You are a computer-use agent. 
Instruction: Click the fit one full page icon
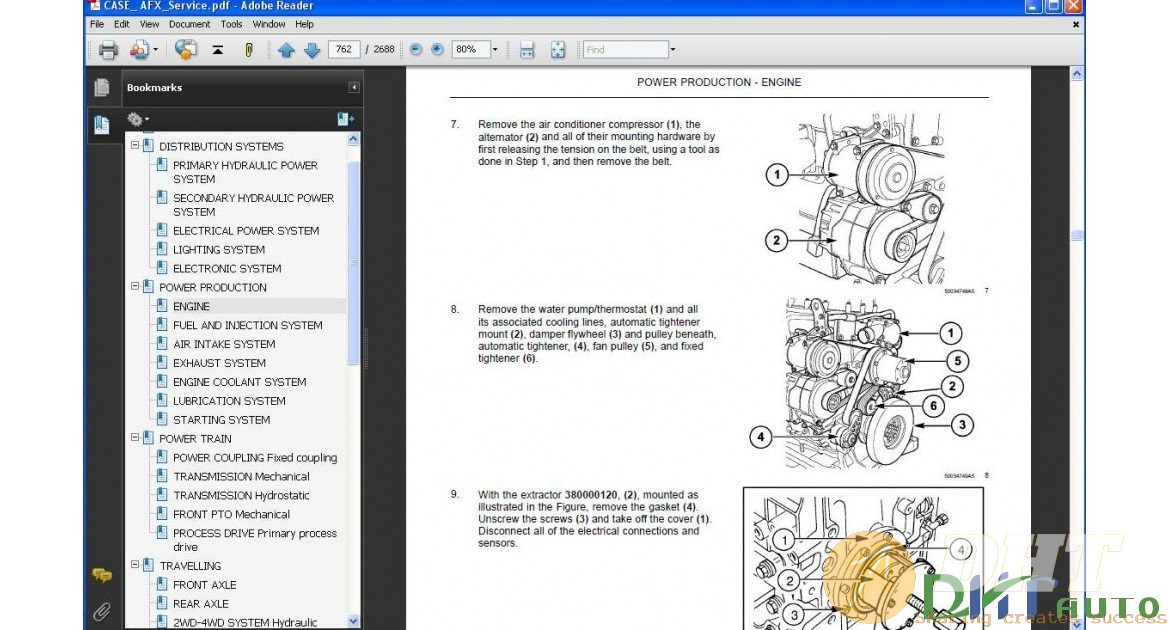tap(558, 50)
